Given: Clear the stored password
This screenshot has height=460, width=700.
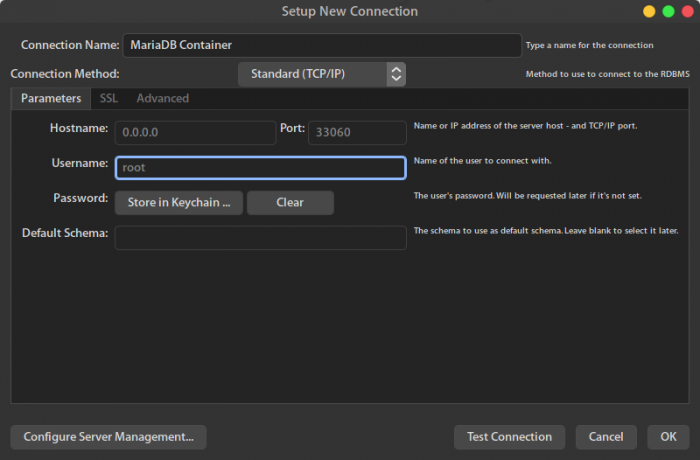Looking at the screenshot, I should 290,202.
